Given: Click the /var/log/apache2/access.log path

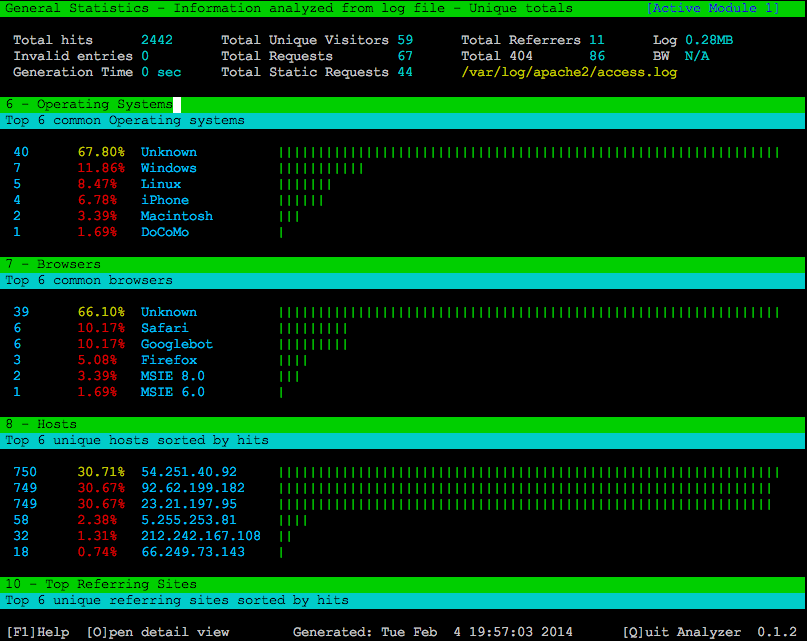Looking at the screenshot, I should pos(569,72).
